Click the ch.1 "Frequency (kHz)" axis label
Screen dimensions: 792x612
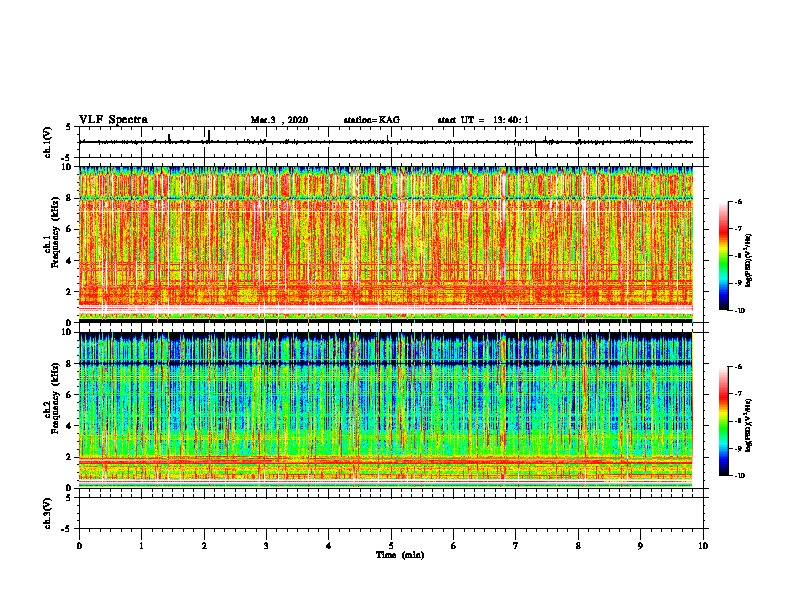(55, 233)
